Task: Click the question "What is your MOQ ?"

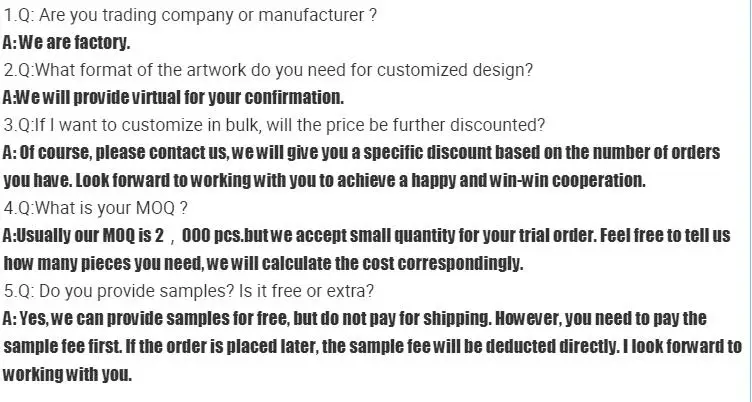Action: [97, 209]
